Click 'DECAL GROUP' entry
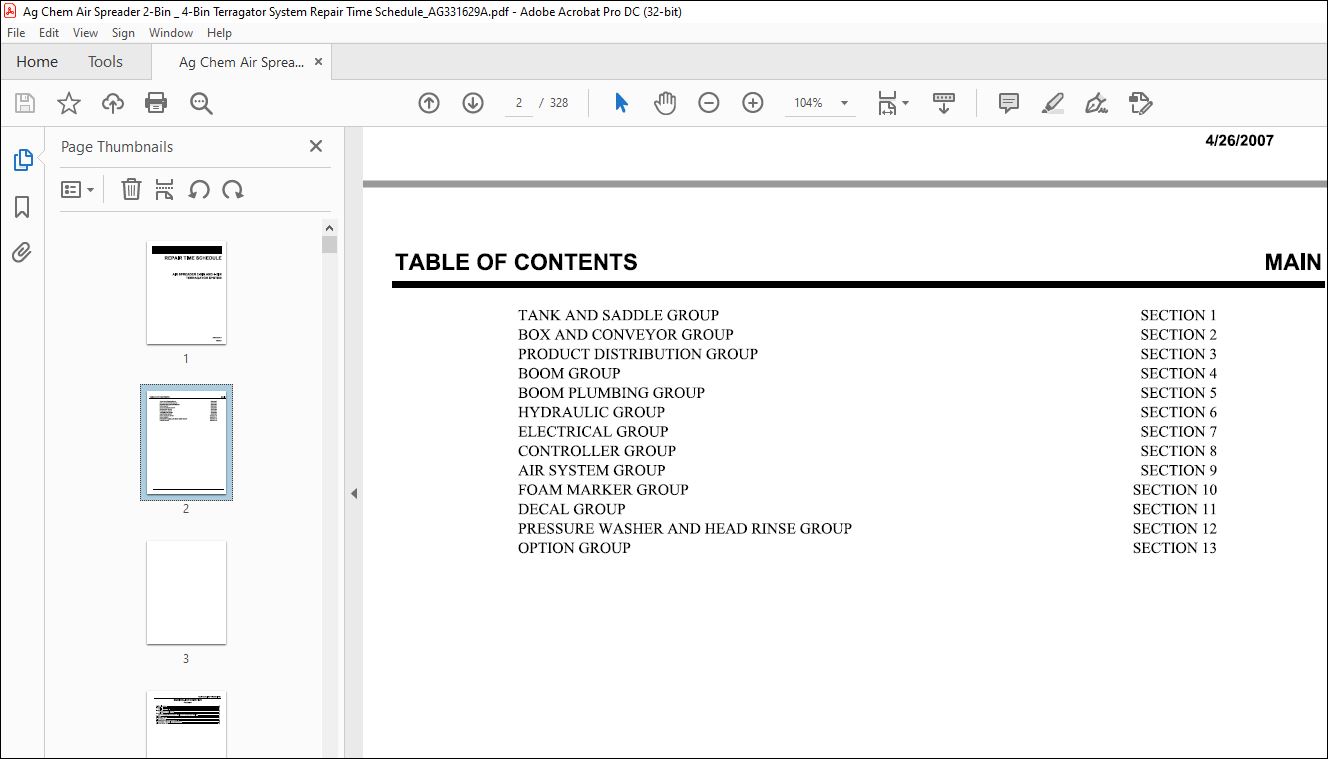 point(572,509)
